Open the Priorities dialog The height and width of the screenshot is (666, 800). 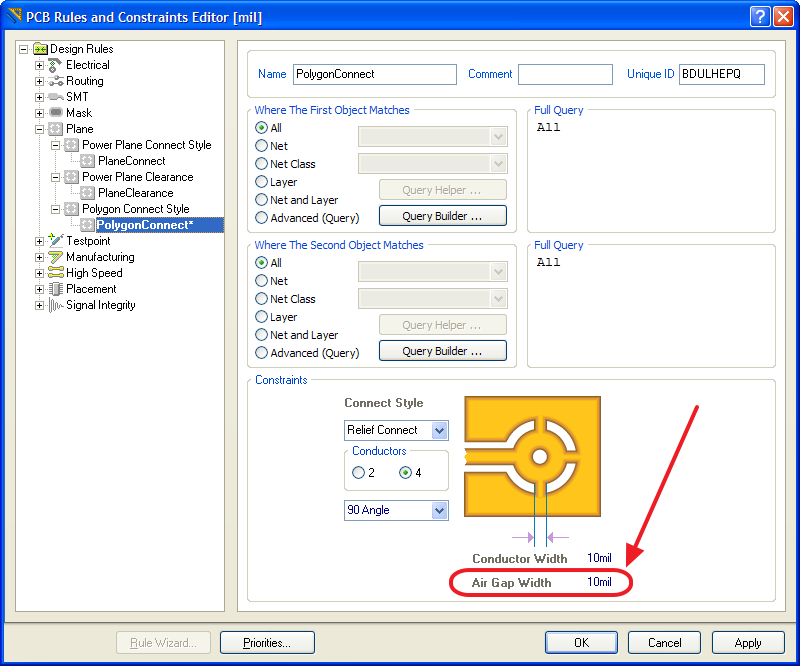pyautogui.click(x=267, y=643)
